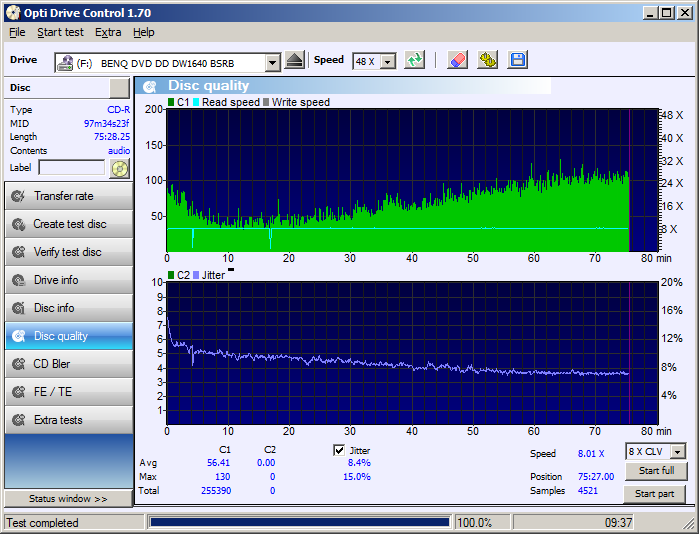Image resolution: width=699 pixels, height=534 pixels.
Task: Expand the drive selection dropdown
Action: coord(272,63)
